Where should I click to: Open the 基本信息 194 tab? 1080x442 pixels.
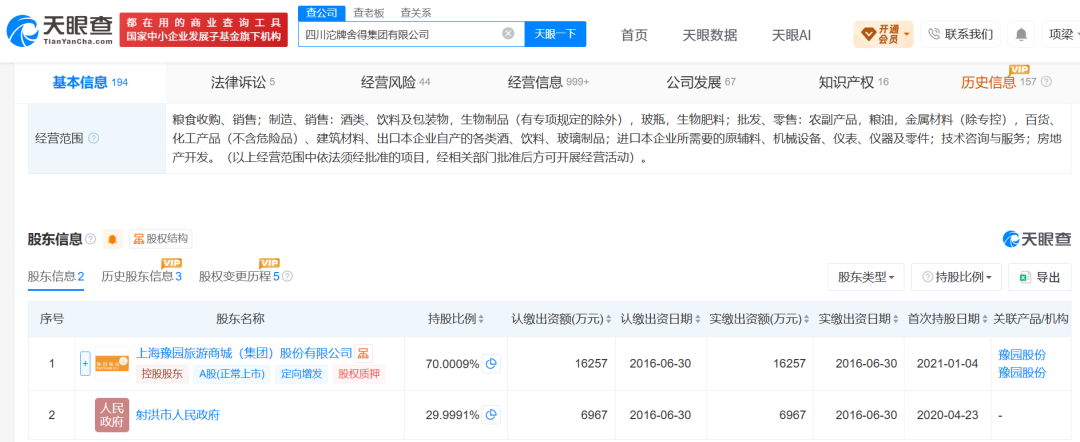click(90, 83)
